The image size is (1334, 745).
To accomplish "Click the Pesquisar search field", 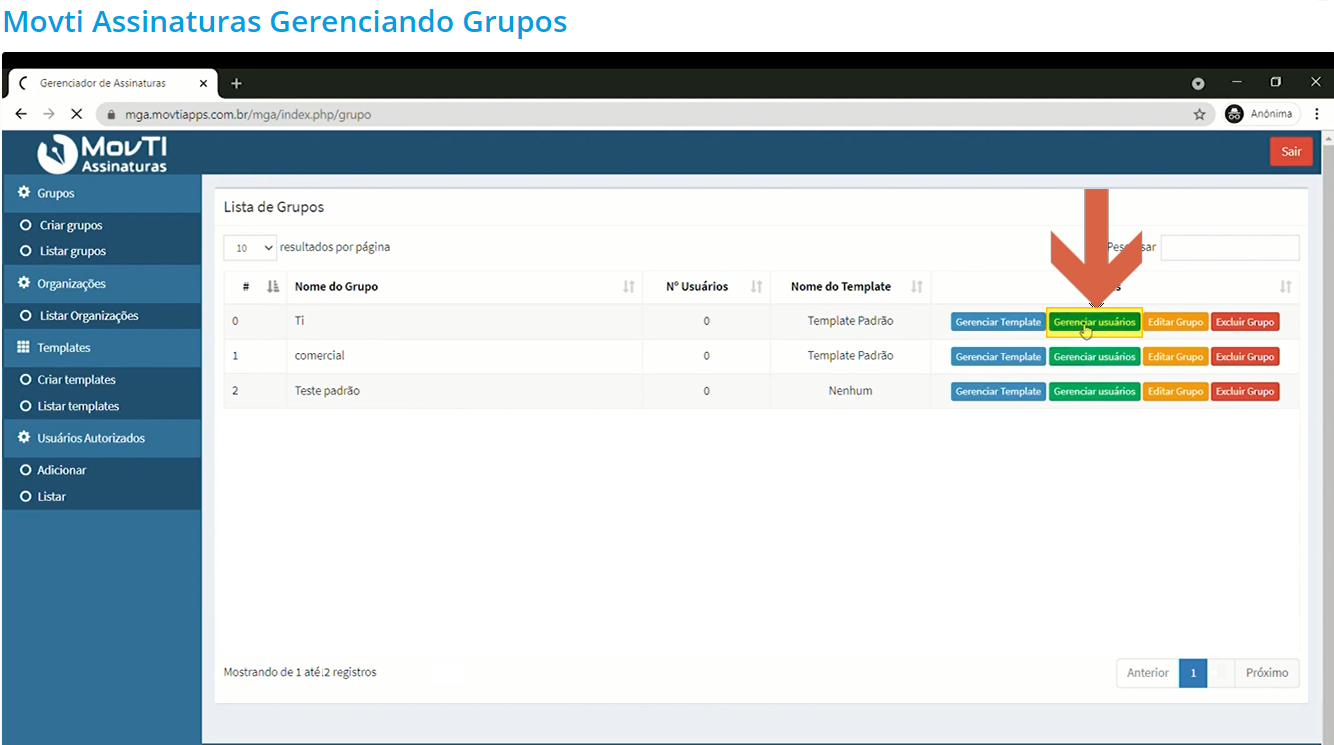I will click(x=1230, y=247).
